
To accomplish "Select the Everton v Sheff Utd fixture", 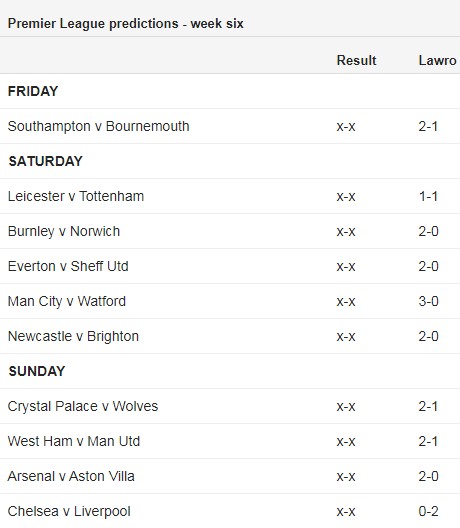I will coord(68,266).
